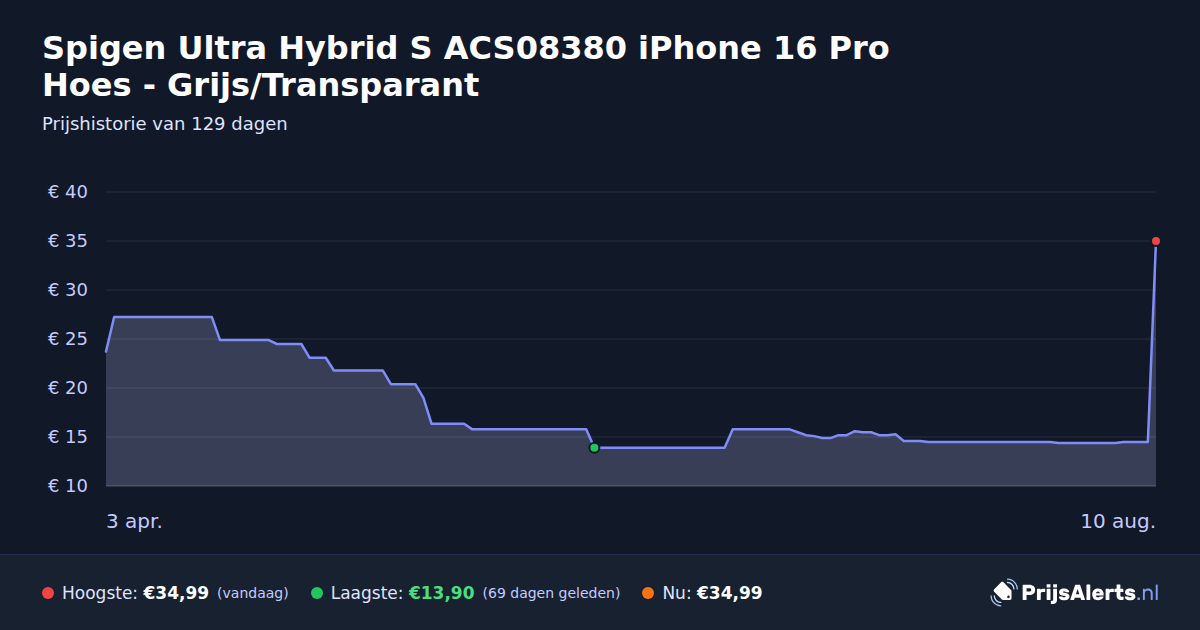
Task: Click the € 40 axis label
Action: pyautogui.click(x=68, y=192)
